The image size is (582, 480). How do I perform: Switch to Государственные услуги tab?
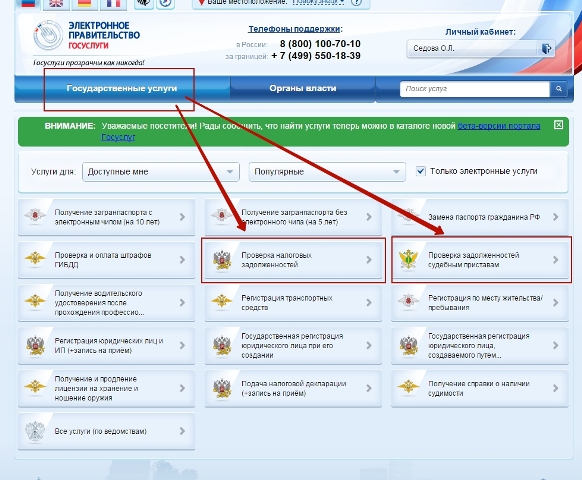coord(122,88)
